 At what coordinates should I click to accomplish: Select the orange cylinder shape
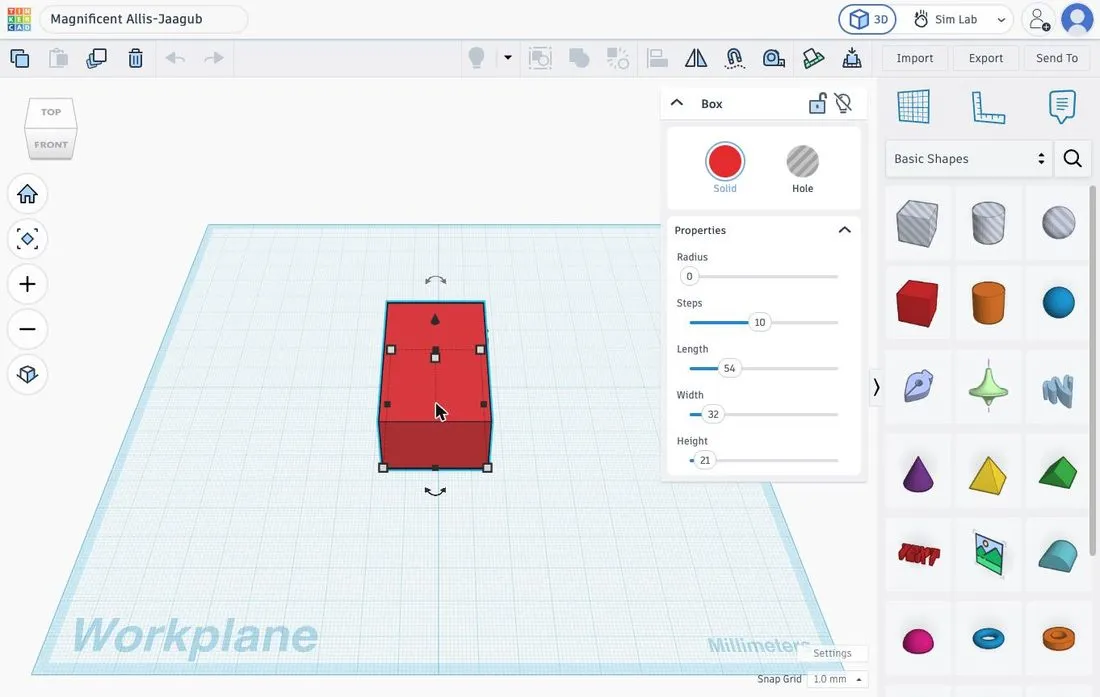tap(988, 302)
